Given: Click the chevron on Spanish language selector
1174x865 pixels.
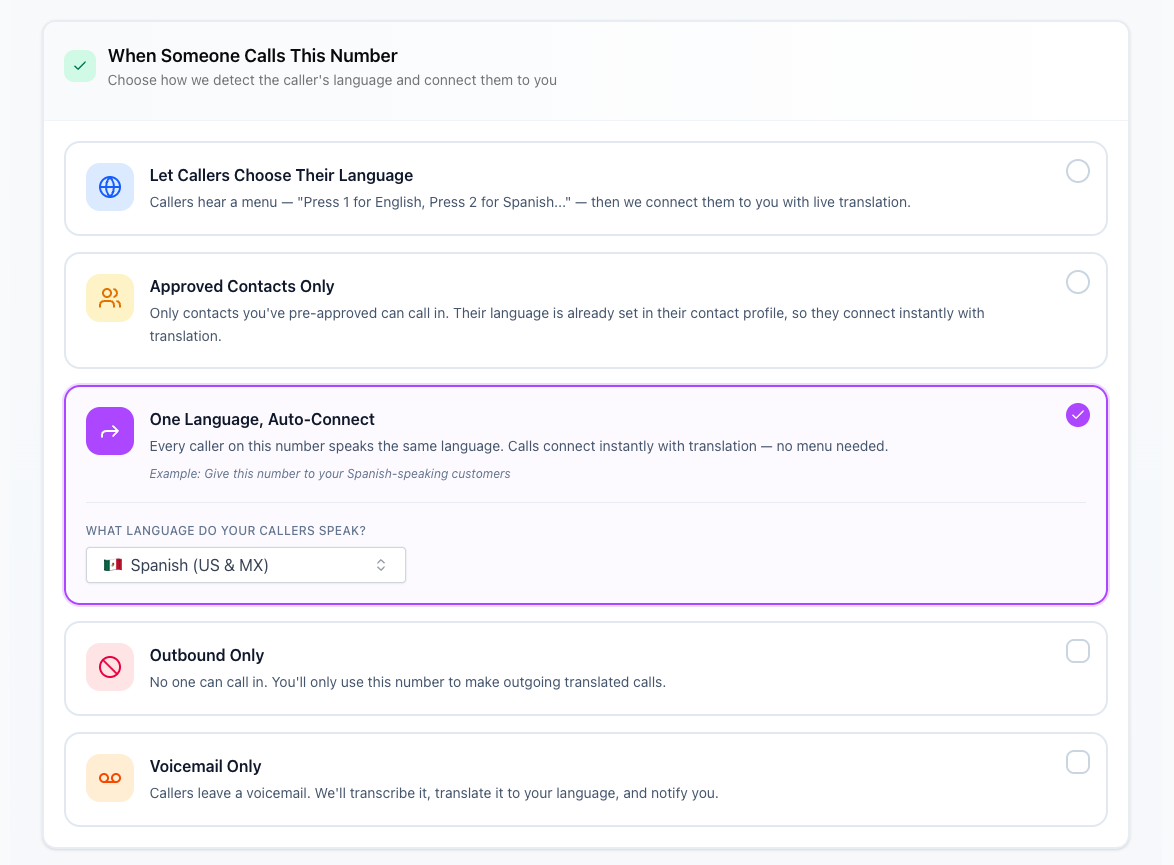Looking at the screenshot, I should pyautogui.click(x=381, y=564).
